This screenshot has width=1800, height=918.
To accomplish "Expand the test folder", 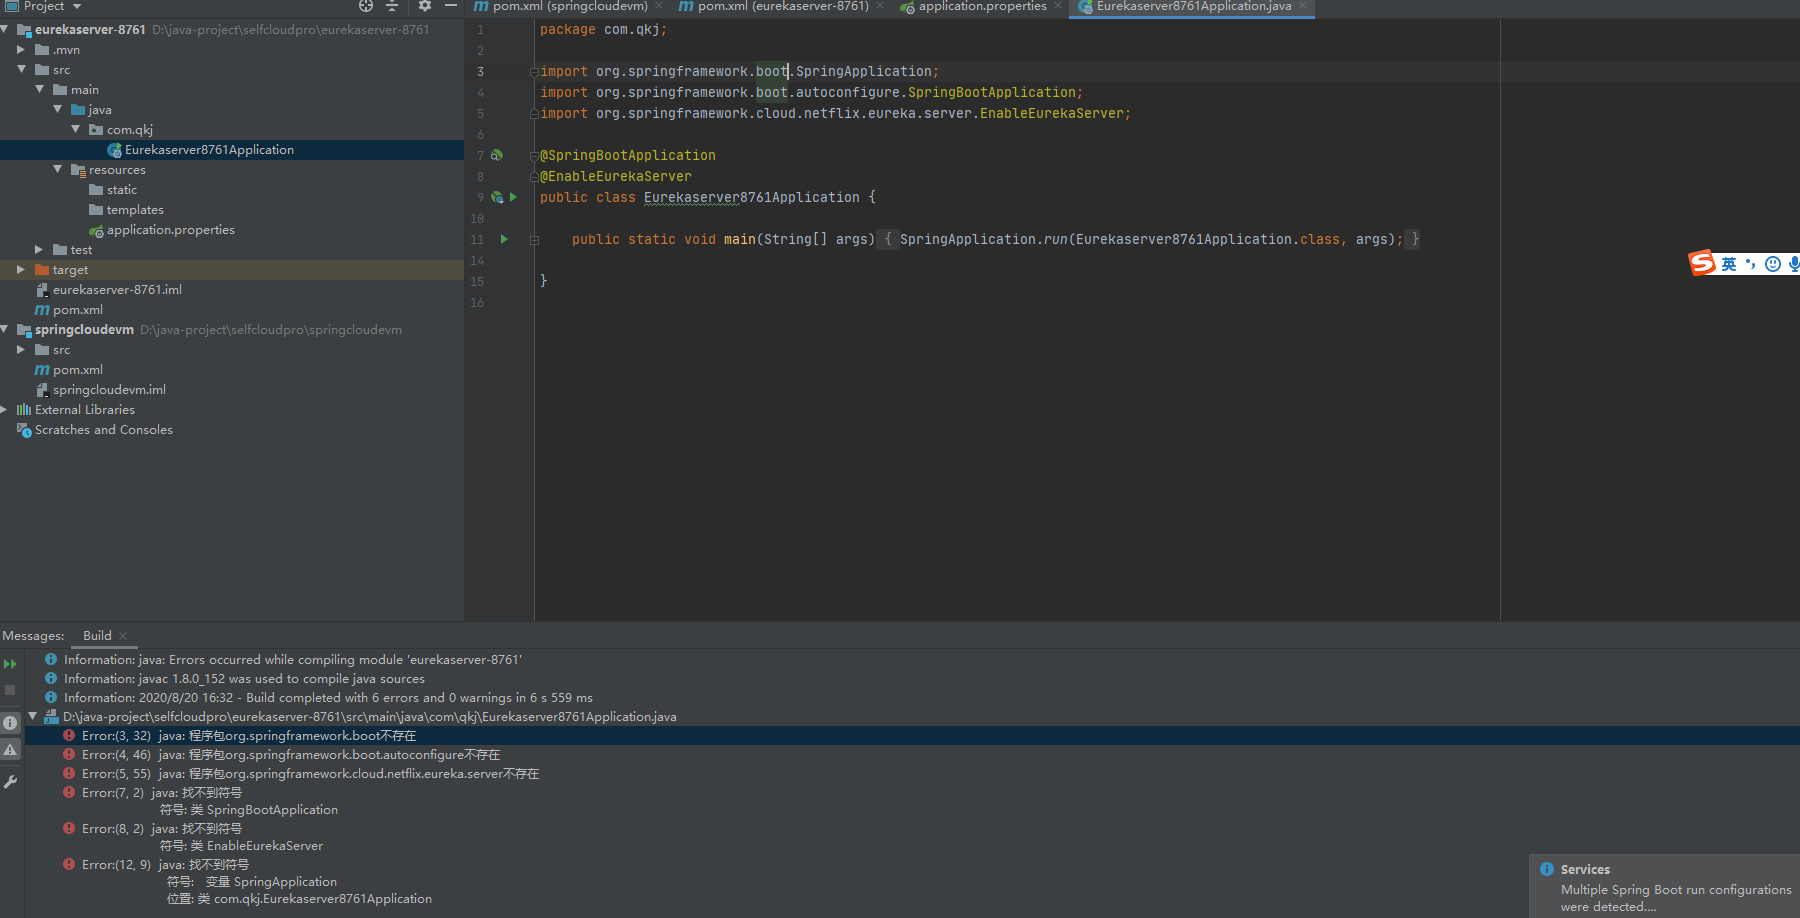I will click(39, 249).
